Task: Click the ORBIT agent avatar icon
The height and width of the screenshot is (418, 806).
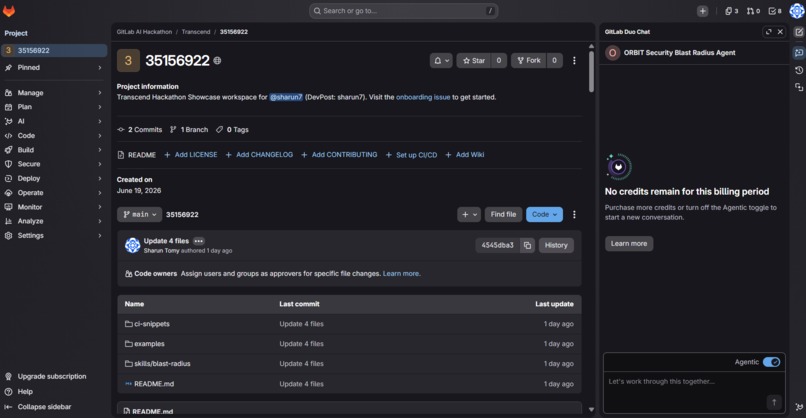Action: click(x=612, y=52)
